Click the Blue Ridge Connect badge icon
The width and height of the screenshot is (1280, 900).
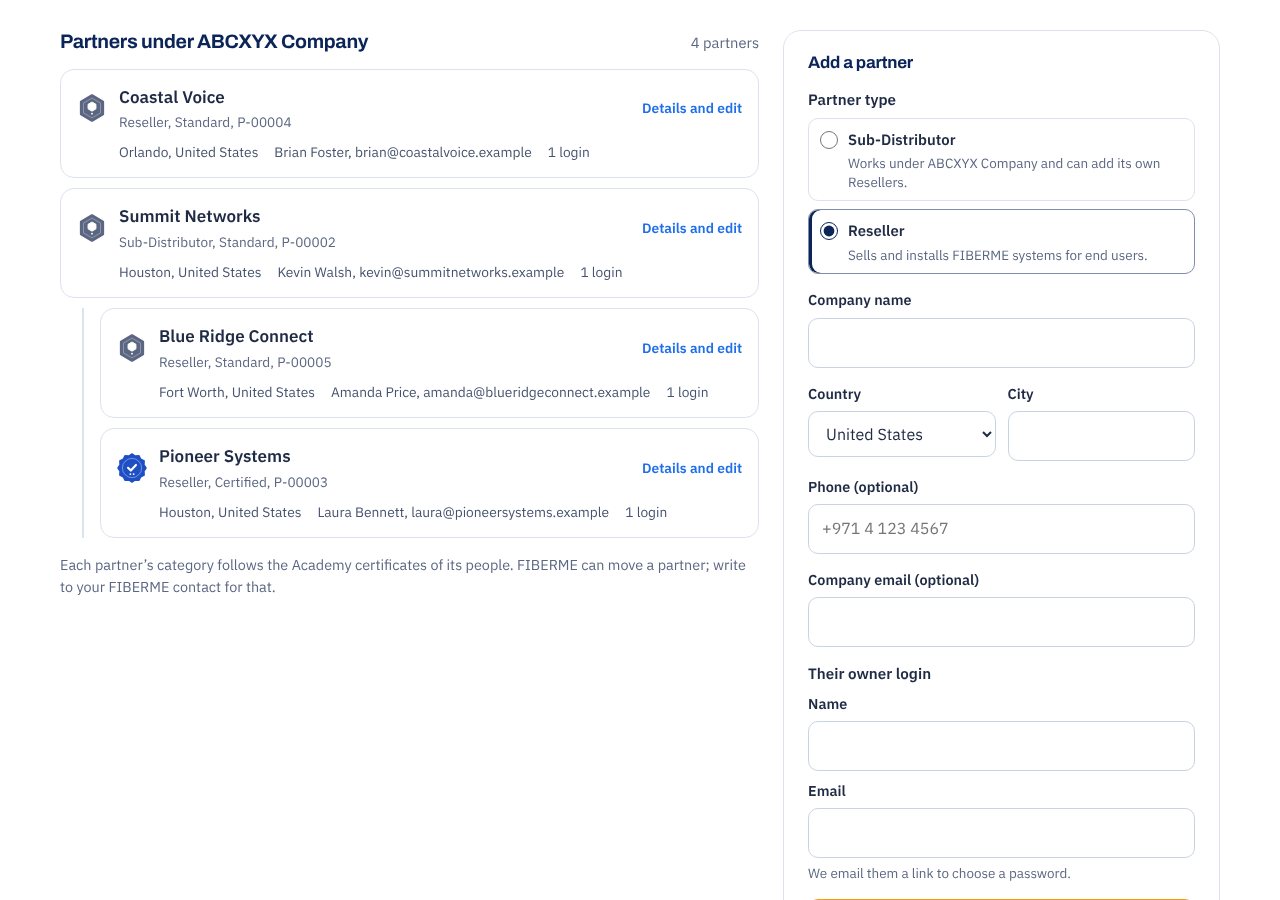pyautogui.click(x=132, y=348)
